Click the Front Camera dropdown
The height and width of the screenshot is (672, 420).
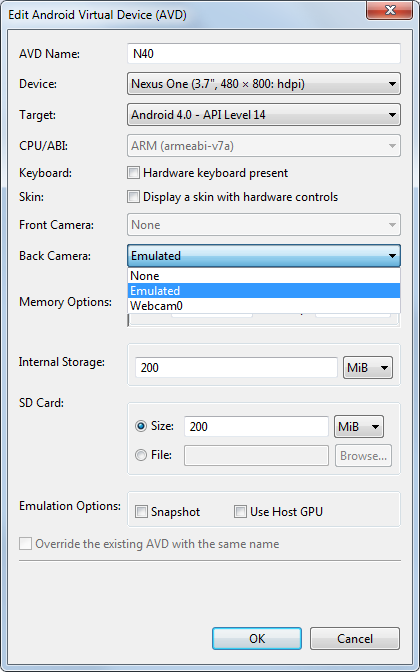click(x=264, y=225)
